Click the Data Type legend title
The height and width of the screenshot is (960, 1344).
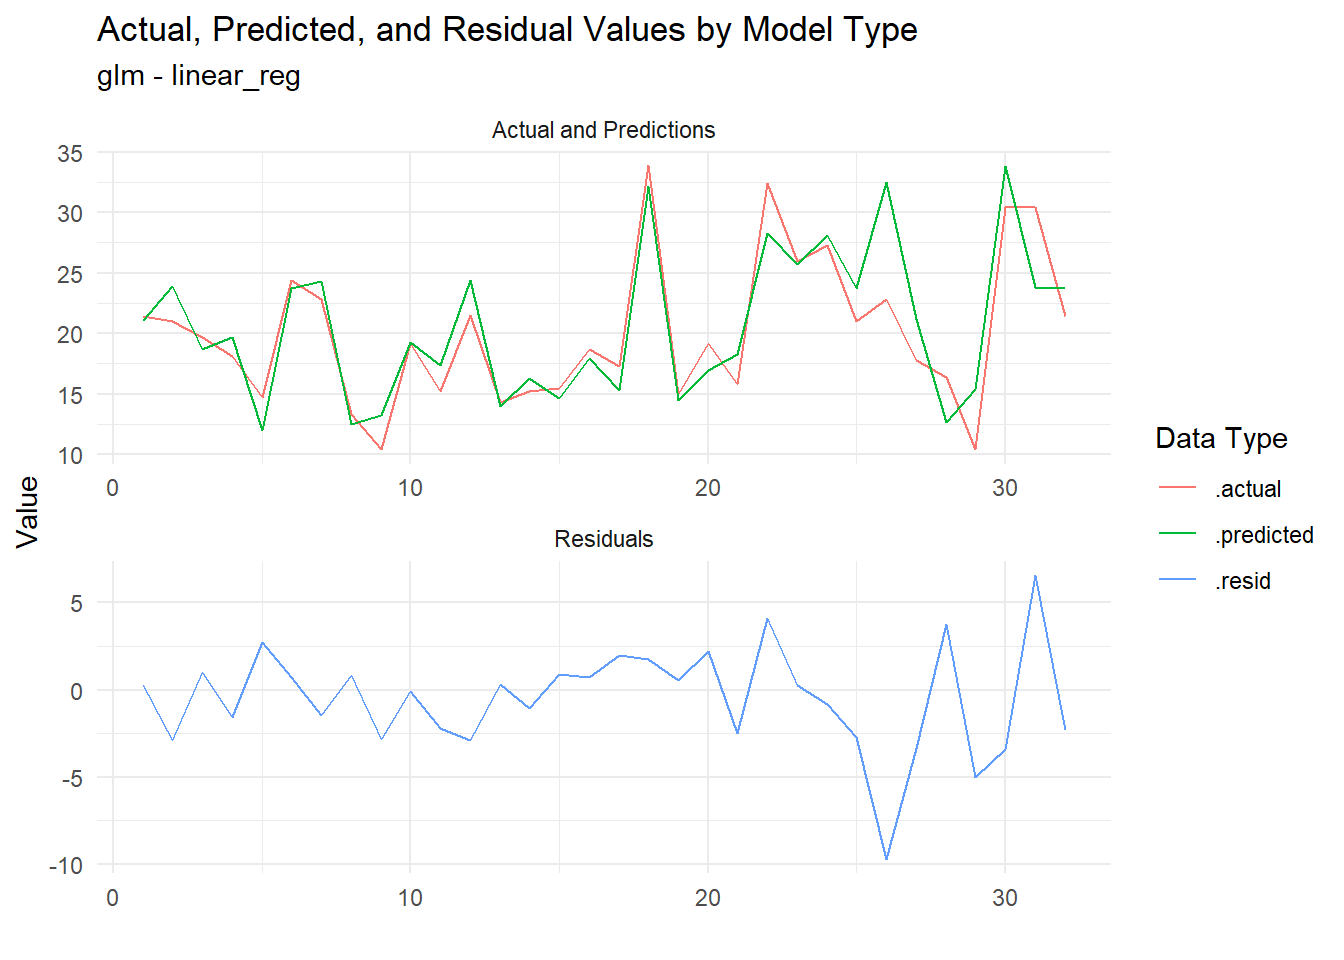click(x=1221, y=438)
